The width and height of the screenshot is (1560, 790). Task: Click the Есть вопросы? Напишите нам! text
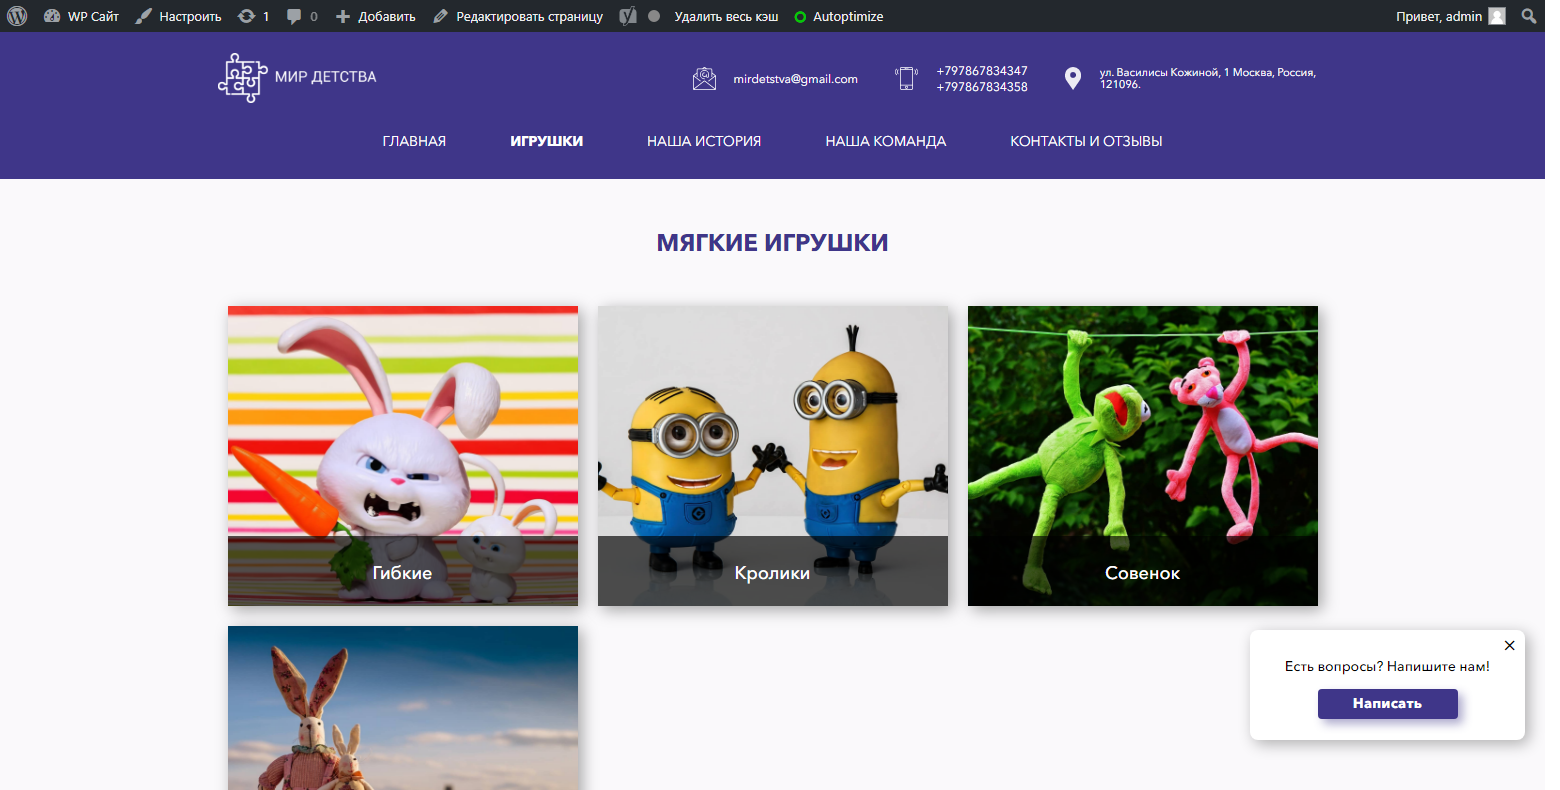click(x=1387, y=667)
